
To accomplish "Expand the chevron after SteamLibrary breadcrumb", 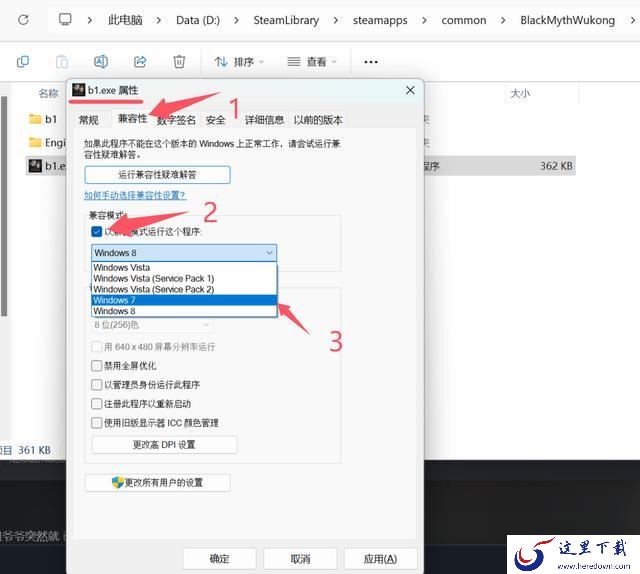I will [x=336, y=20].
